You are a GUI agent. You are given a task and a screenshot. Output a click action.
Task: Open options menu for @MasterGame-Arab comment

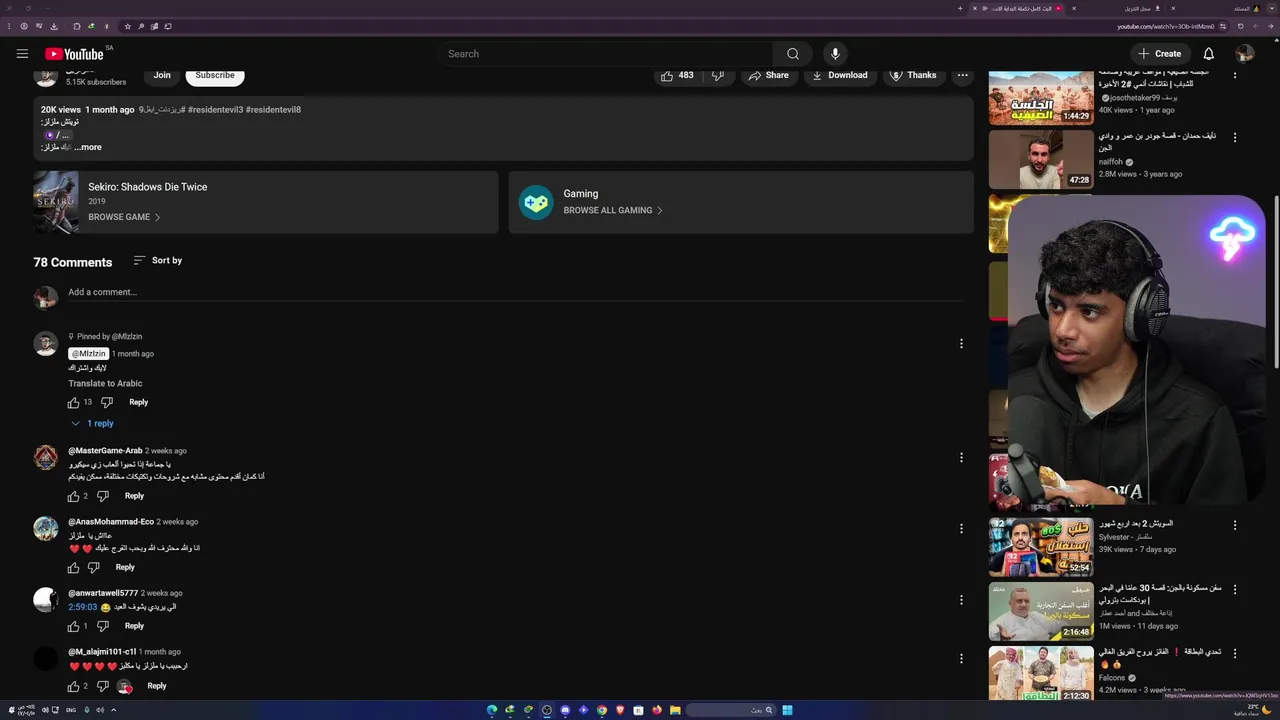click(x=961, y=457)
